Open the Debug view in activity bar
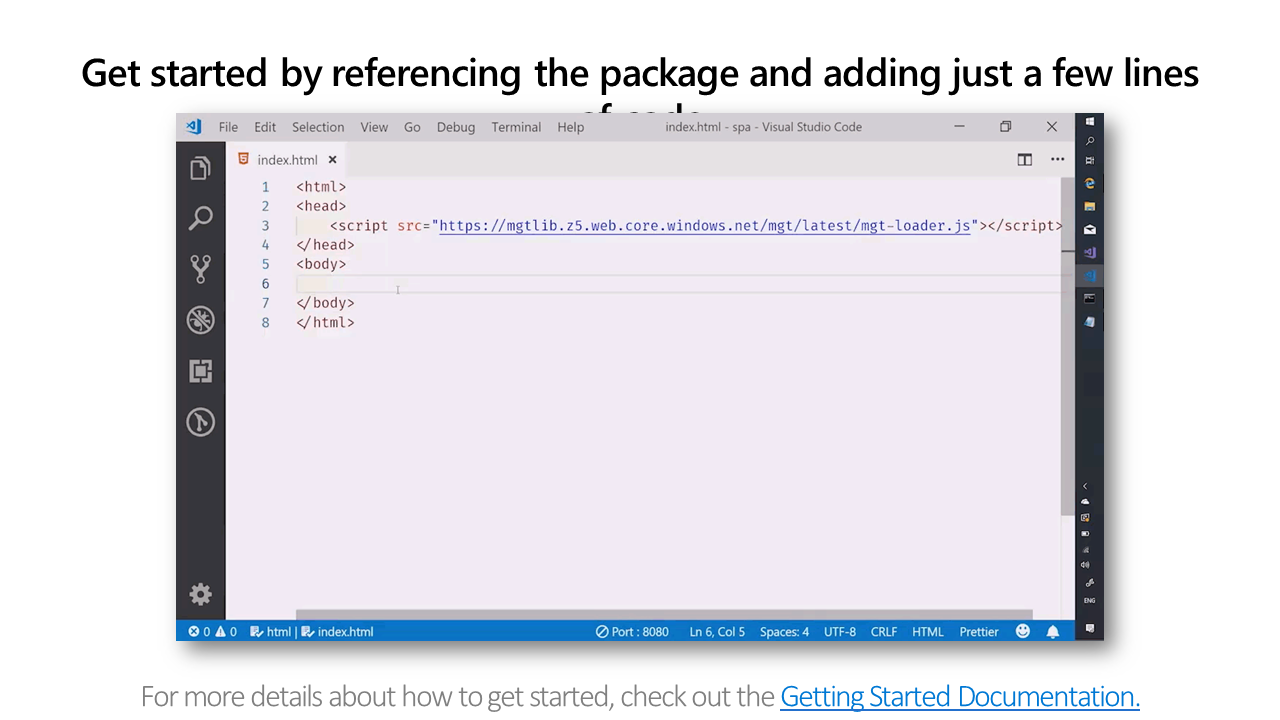The image size is (1280, 720). (201, 320)
